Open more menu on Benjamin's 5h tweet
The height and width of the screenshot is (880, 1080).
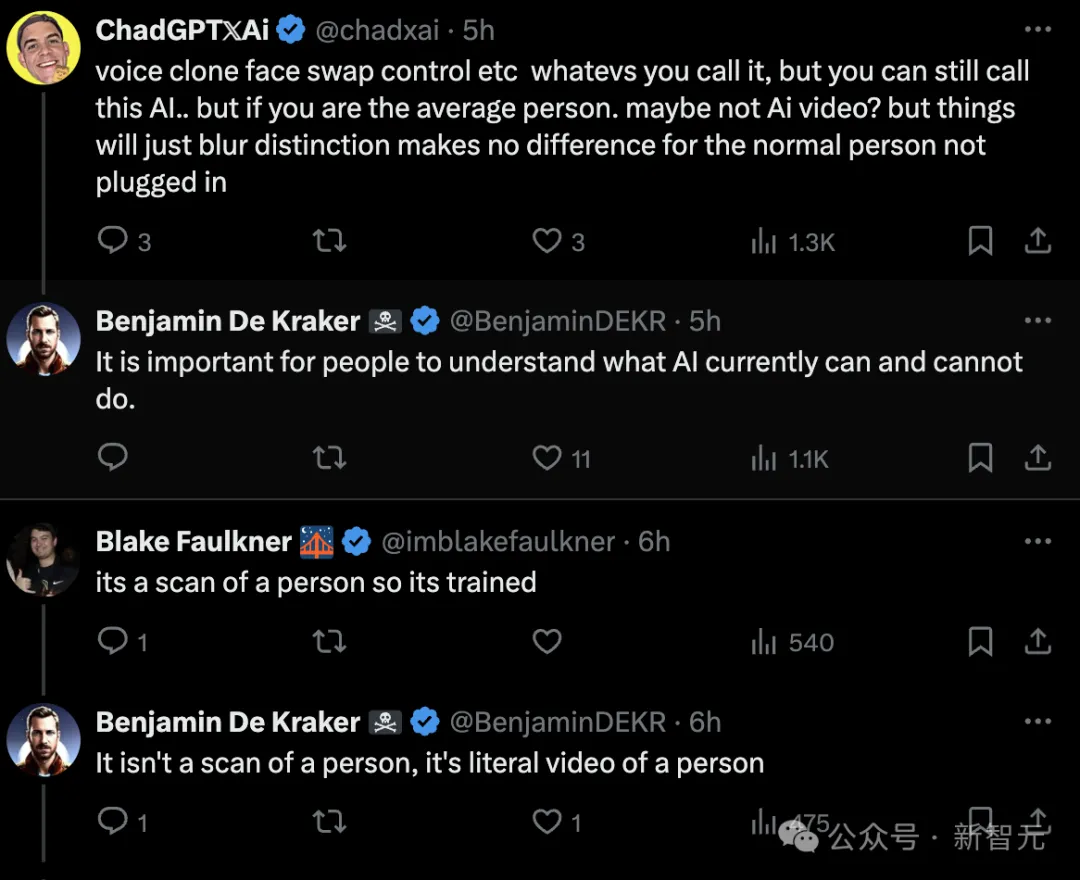[1037, 320]
